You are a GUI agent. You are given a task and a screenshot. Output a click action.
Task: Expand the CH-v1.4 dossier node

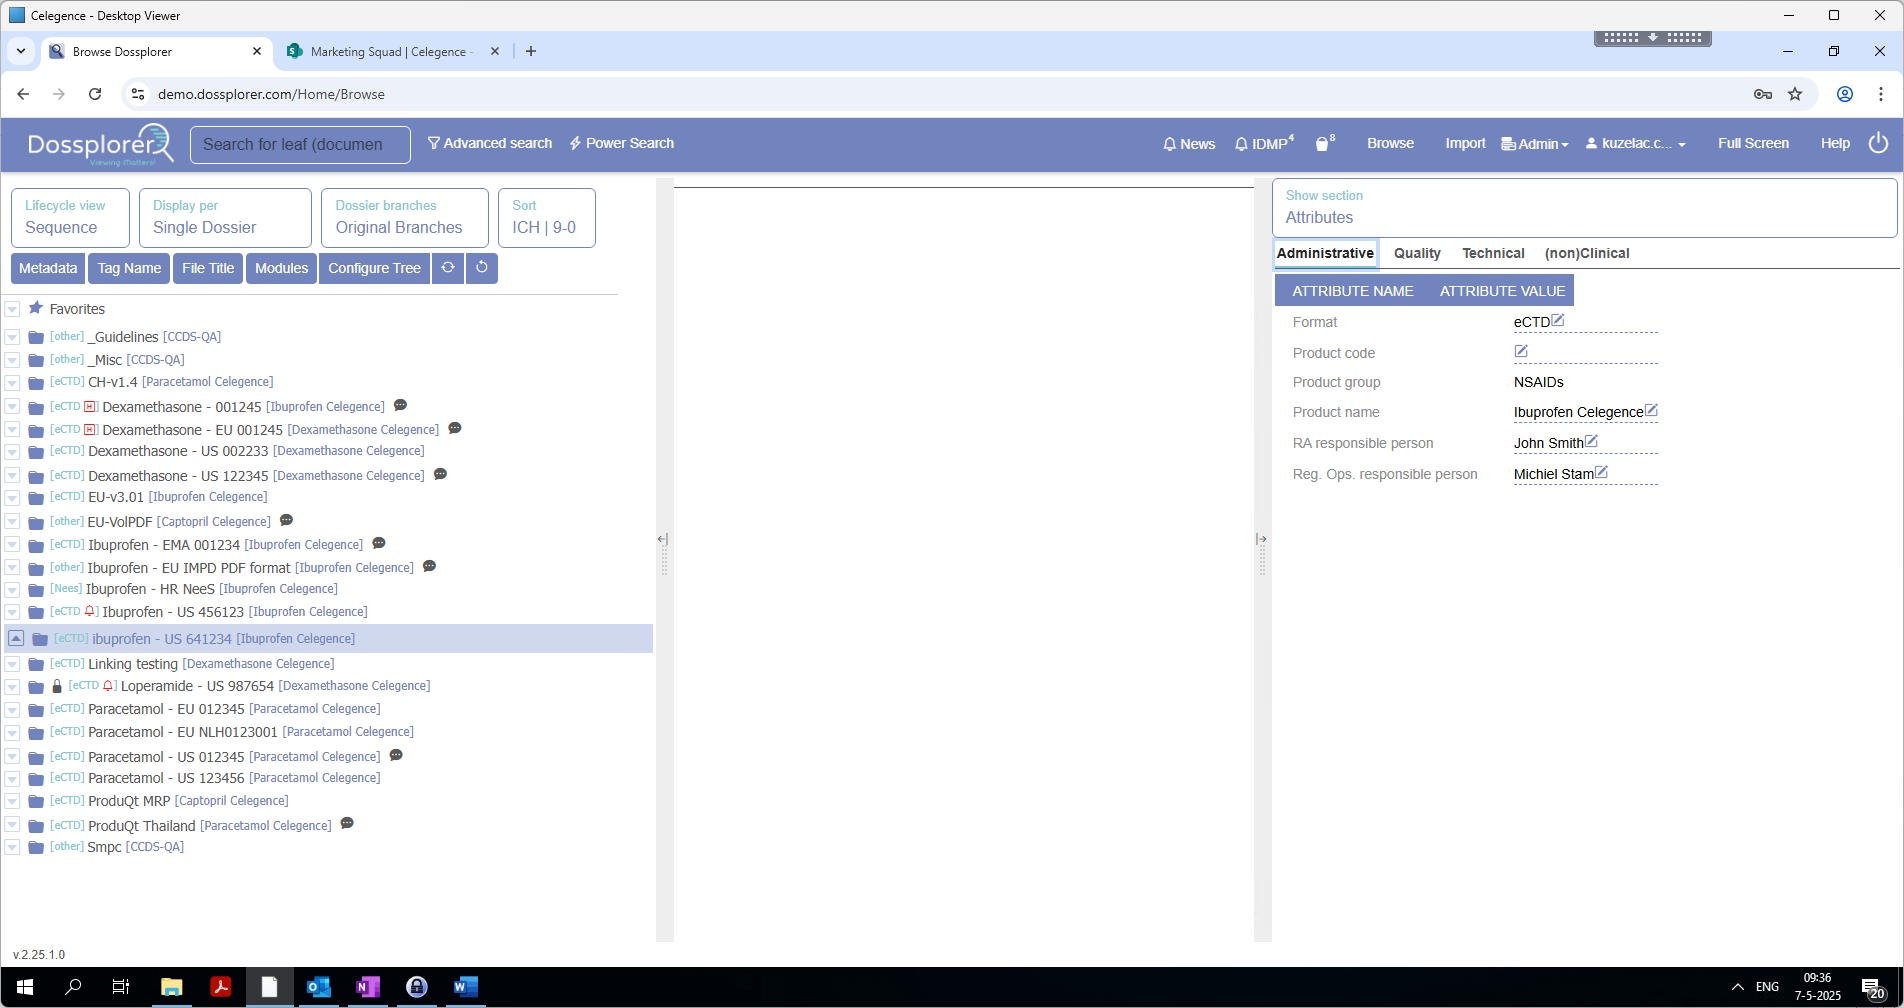click(12, 383)
